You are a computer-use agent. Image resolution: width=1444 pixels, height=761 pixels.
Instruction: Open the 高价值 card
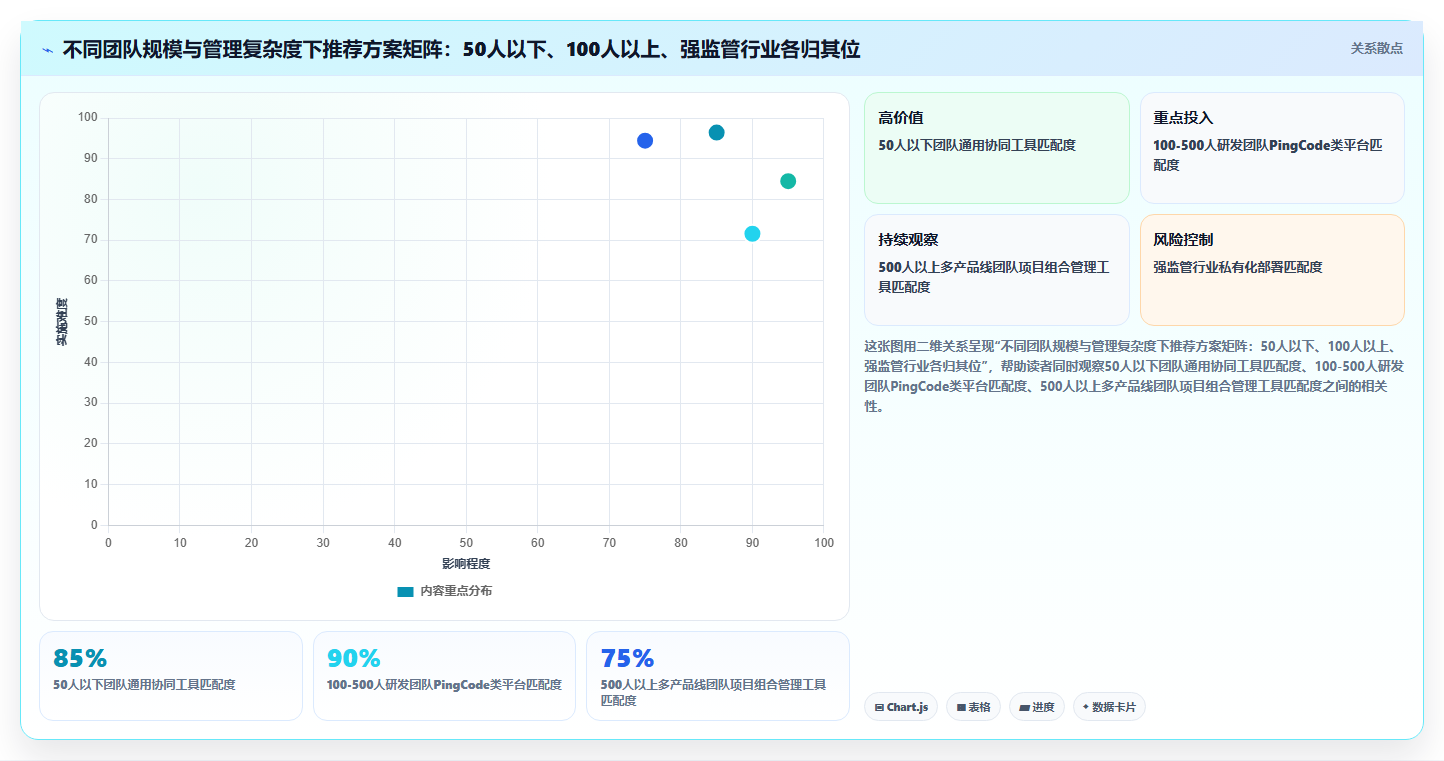[x=996, y=148]
